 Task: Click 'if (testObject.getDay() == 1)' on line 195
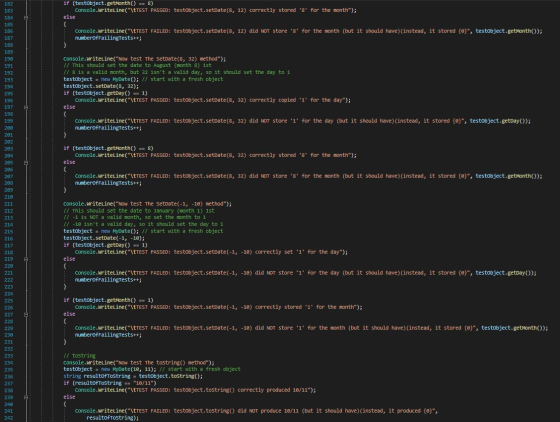point(105,93)
